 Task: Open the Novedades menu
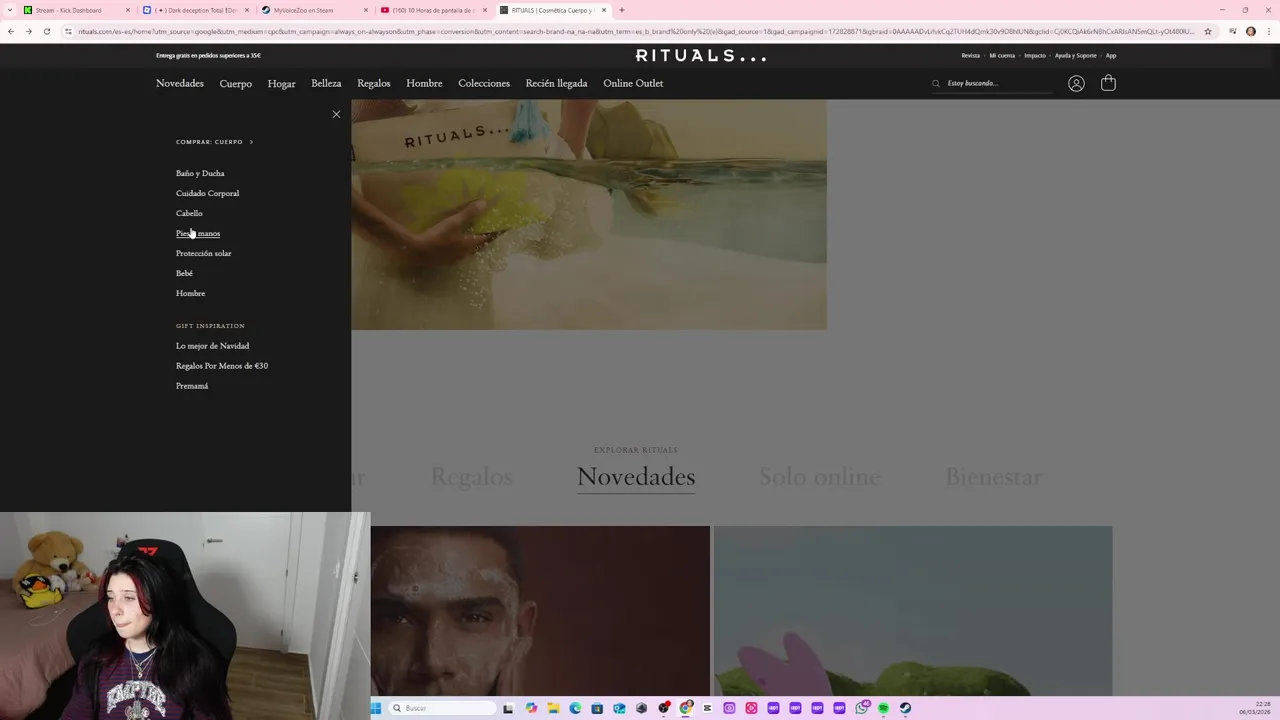180,83
